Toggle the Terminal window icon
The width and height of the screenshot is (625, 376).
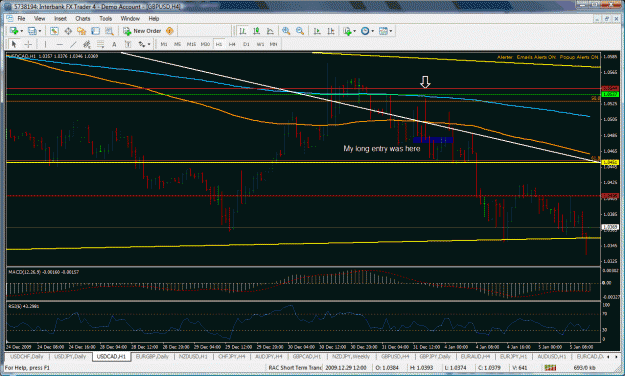95,31
